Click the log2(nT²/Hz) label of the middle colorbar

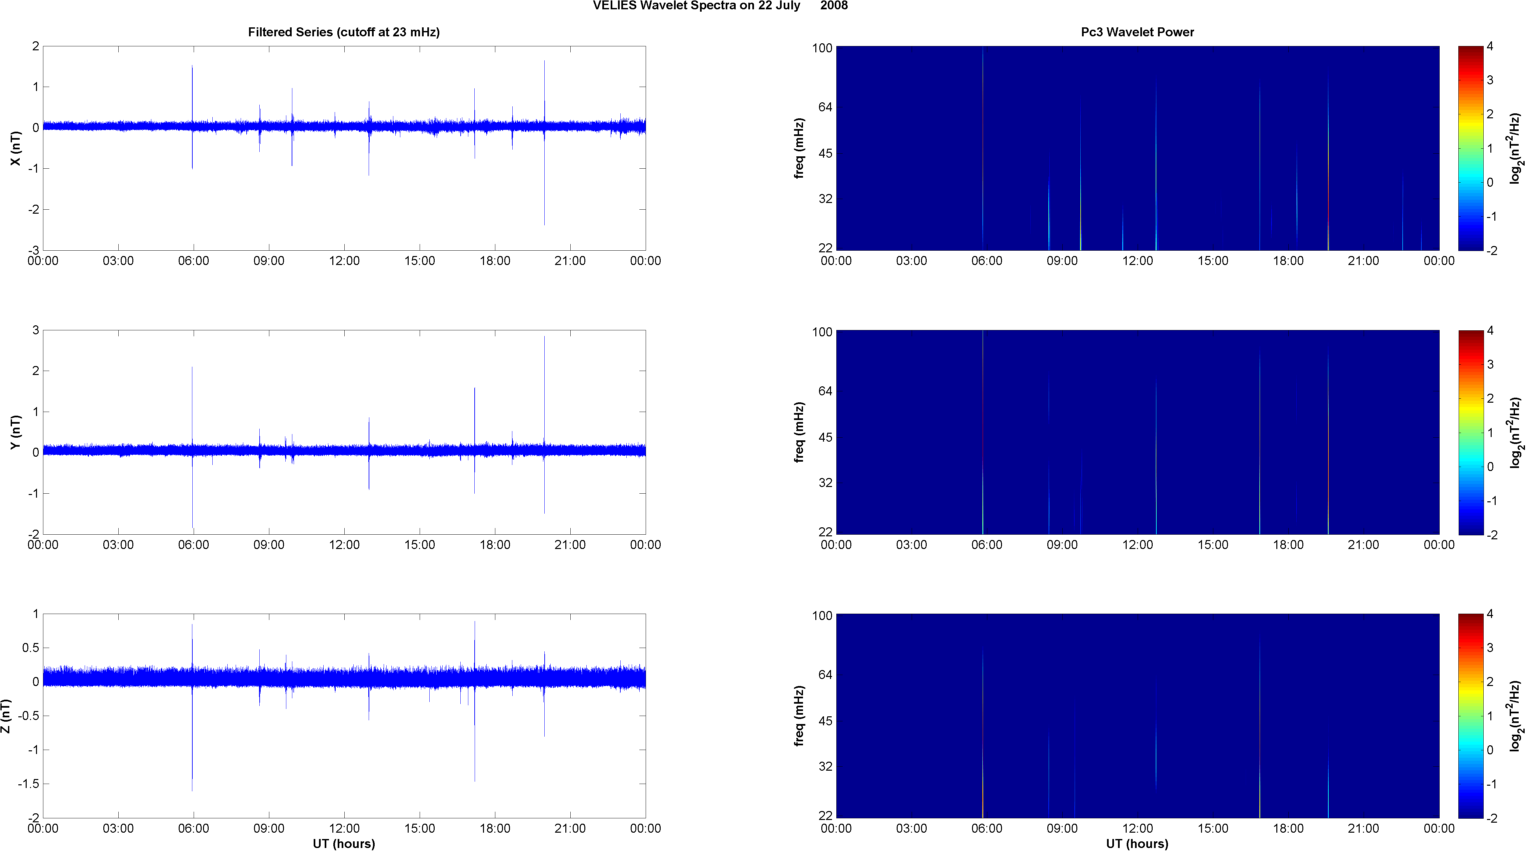(x=1516, y=432)
